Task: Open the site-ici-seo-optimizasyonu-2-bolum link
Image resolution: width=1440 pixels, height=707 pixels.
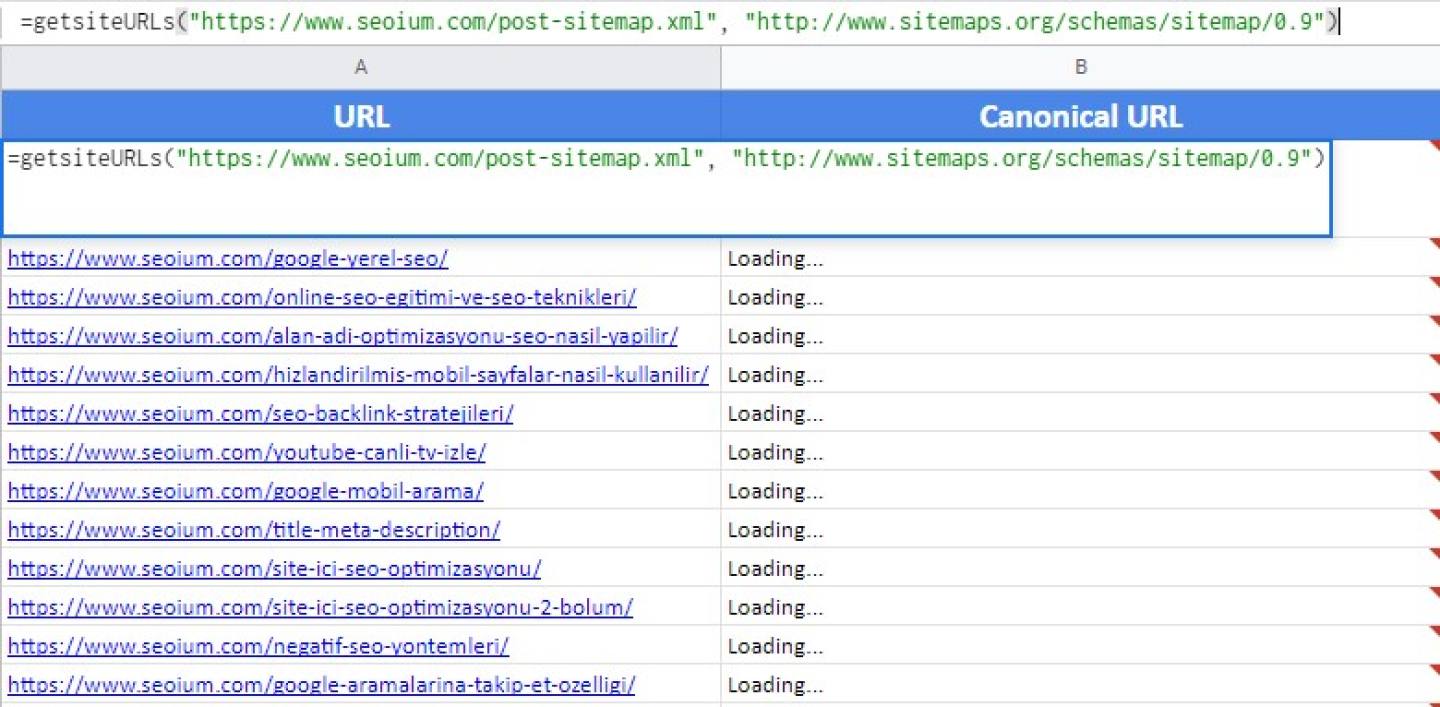Action: 320,607
